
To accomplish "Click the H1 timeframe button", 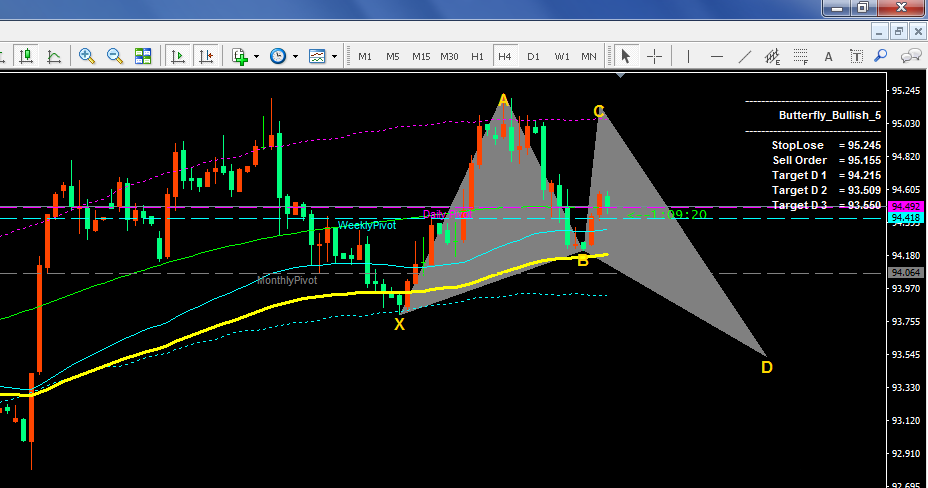I will tap(477, 56).
